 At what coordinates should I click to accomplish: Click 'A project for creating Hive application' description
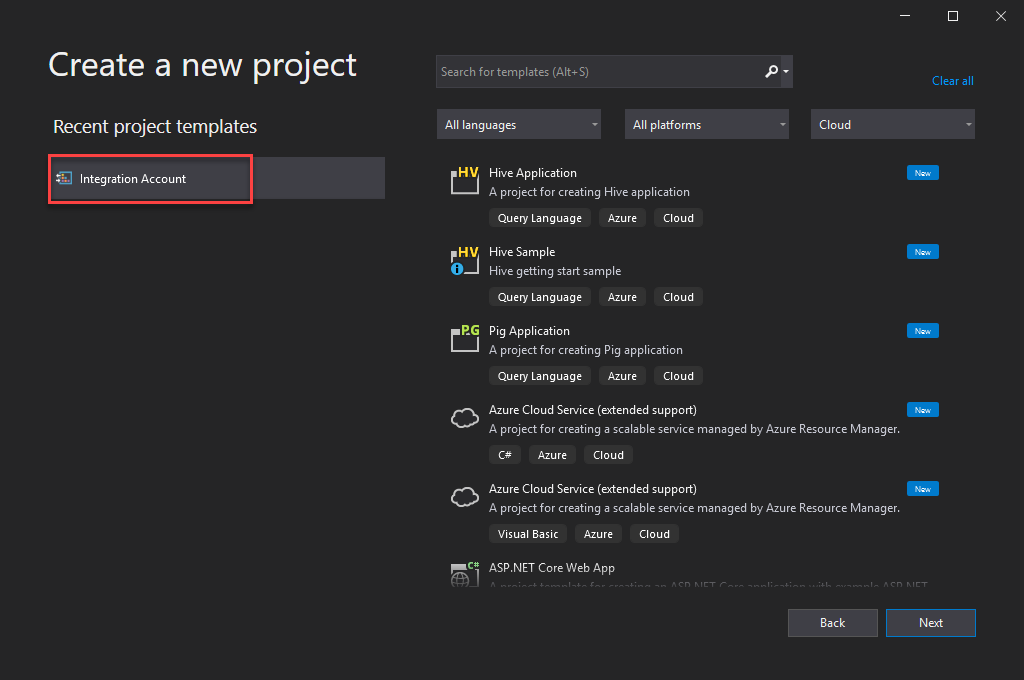[x=589, y=191]
